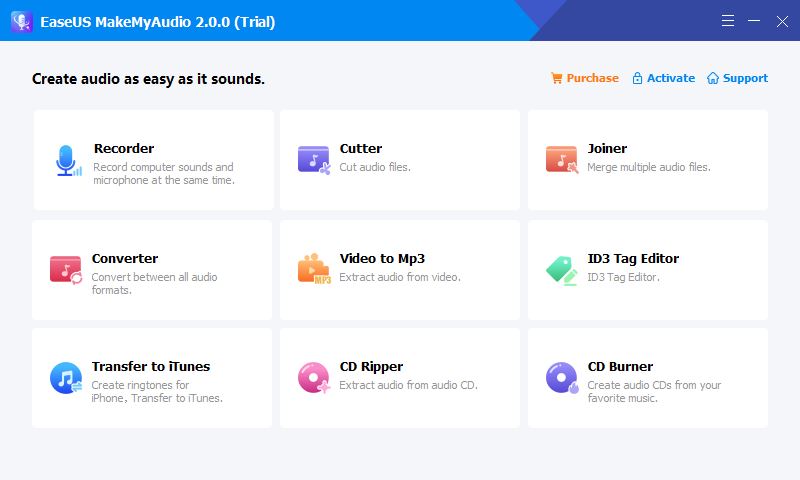Click the CD Ripper pink disc icon

(314, 377)
